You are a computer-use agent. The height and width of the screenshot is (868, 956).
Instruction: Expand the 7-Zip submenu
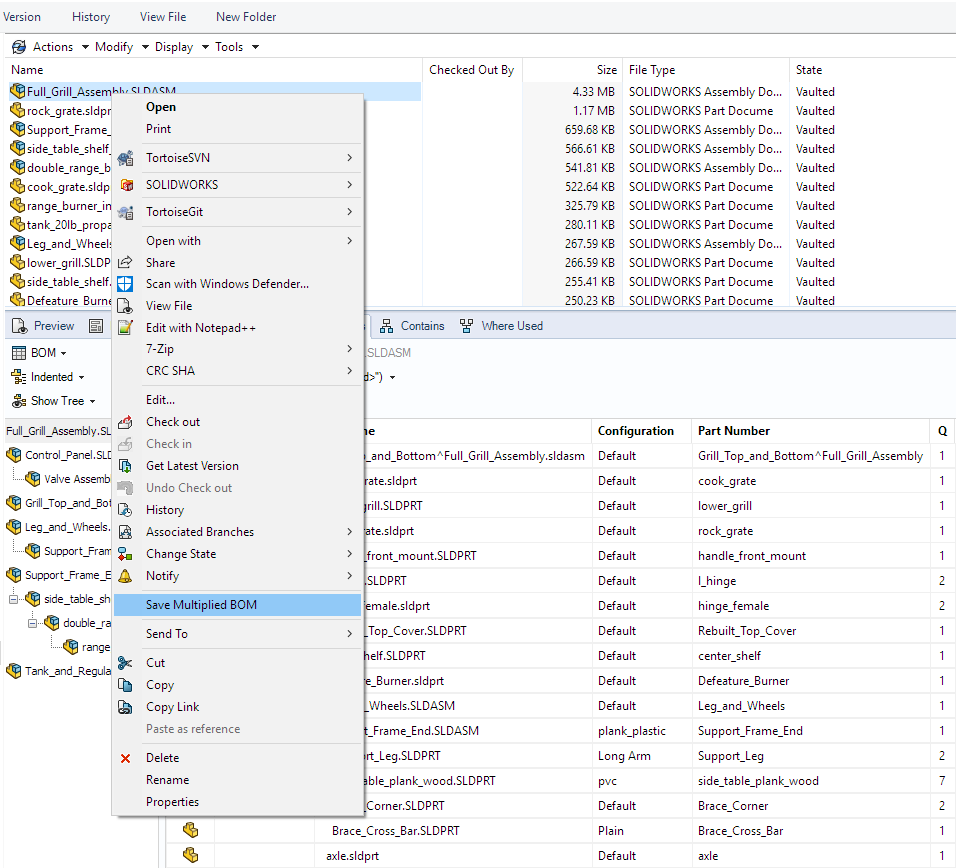pos(238,349)
